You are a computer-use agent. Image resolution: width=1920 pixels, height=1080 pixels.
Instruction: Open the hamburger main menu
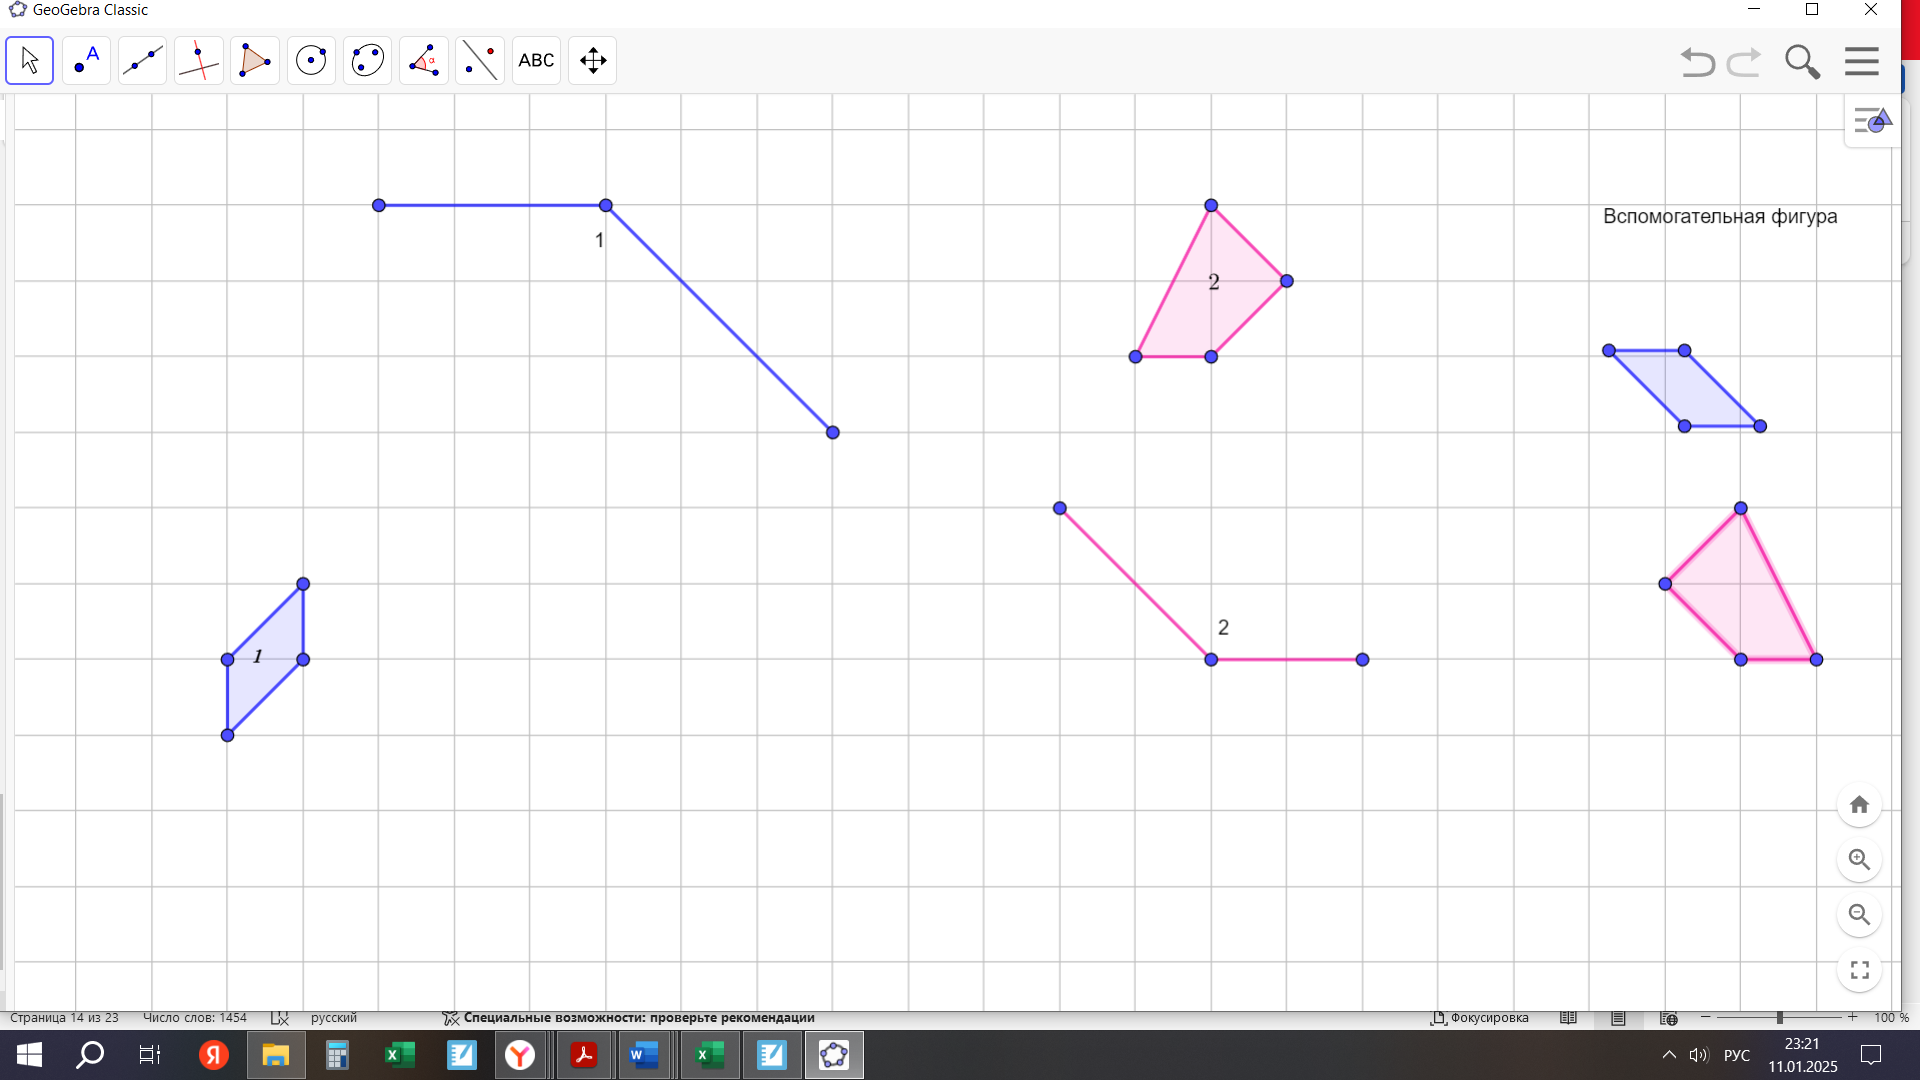(1861, 62)
